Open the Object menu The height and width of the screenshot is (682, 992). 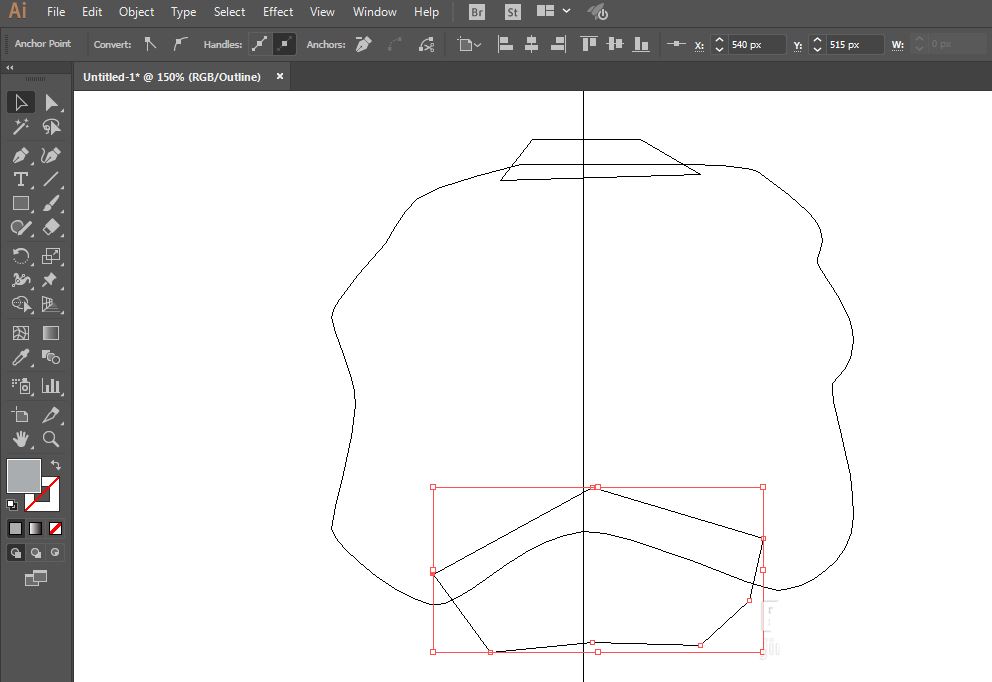[x=136, y=12]
